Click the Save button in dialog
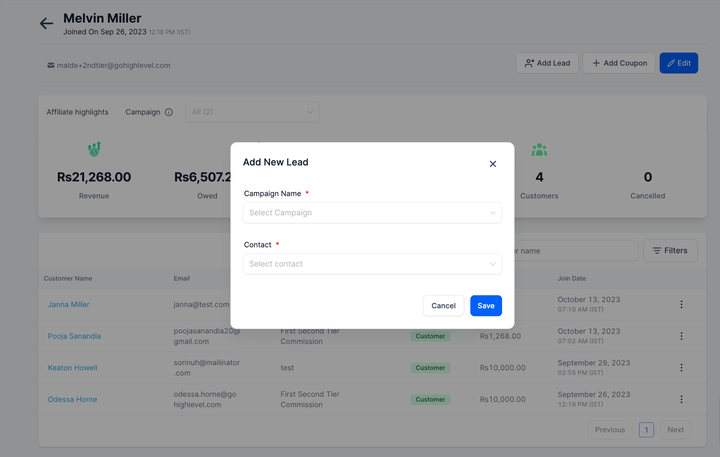This screenshot has height=457, width=720. pos(486,306)
